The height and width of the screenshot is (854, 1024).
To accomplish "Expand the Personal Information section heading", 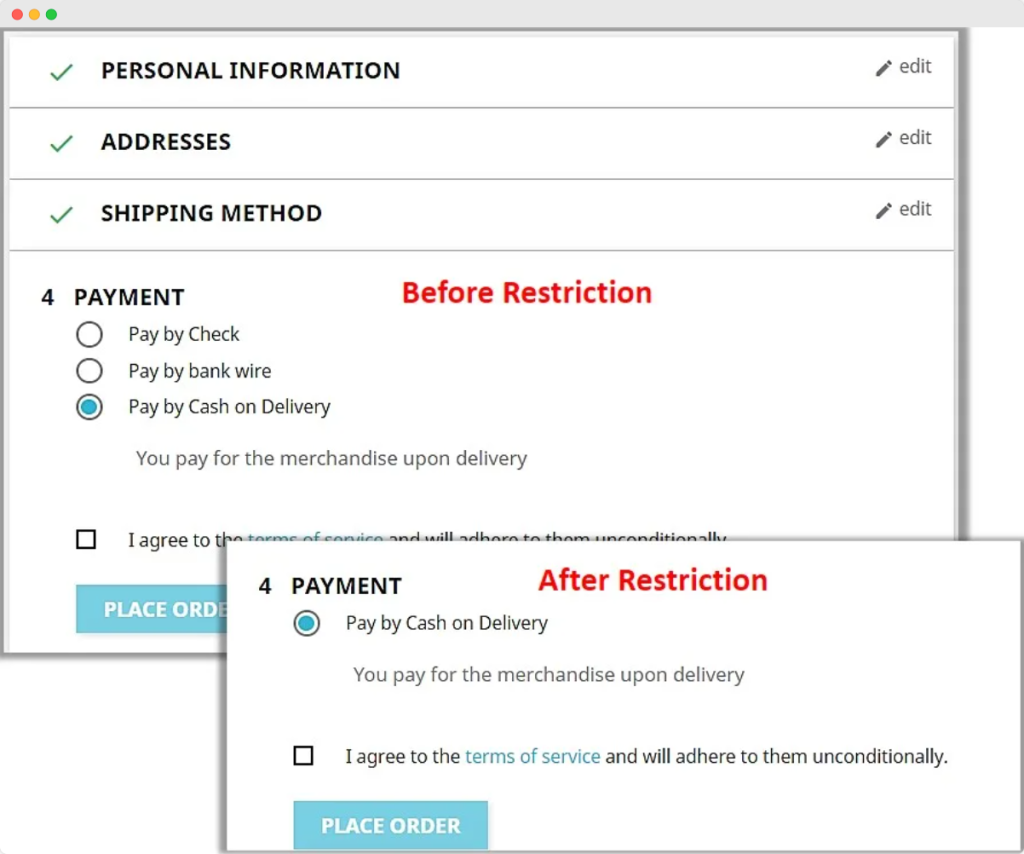I will point(250,71).
